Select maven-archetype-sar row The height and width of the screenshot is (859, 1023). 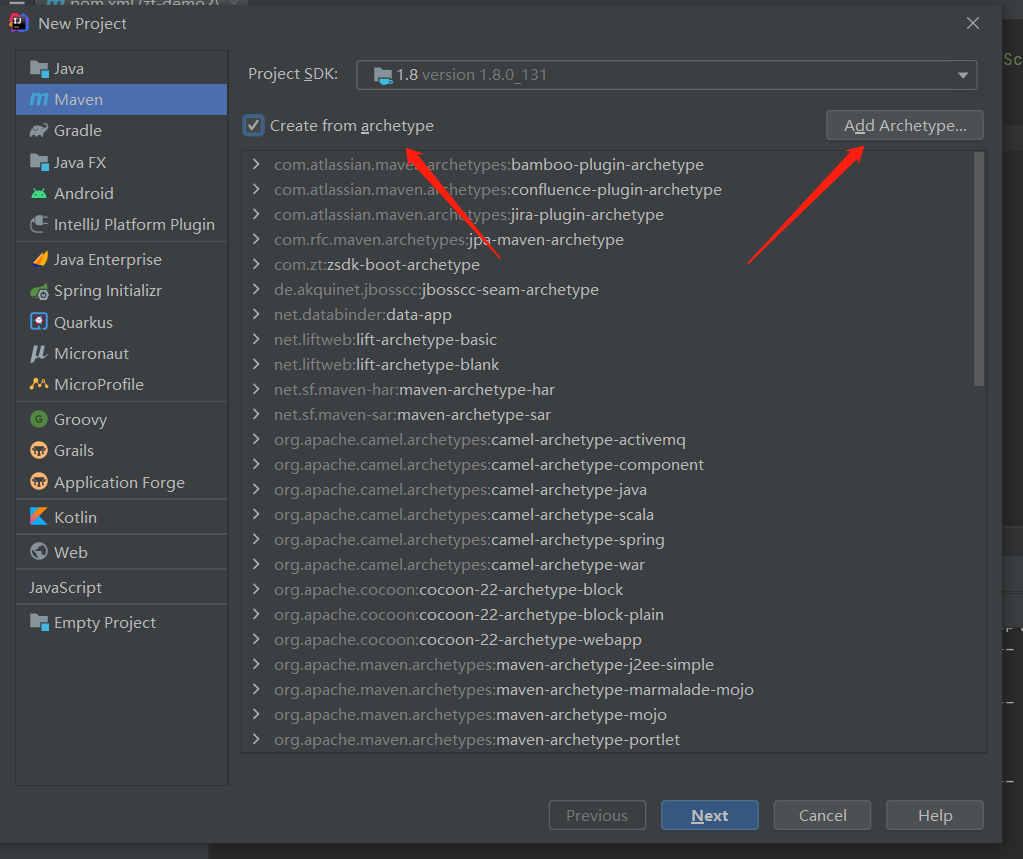[x=607, y=415]
